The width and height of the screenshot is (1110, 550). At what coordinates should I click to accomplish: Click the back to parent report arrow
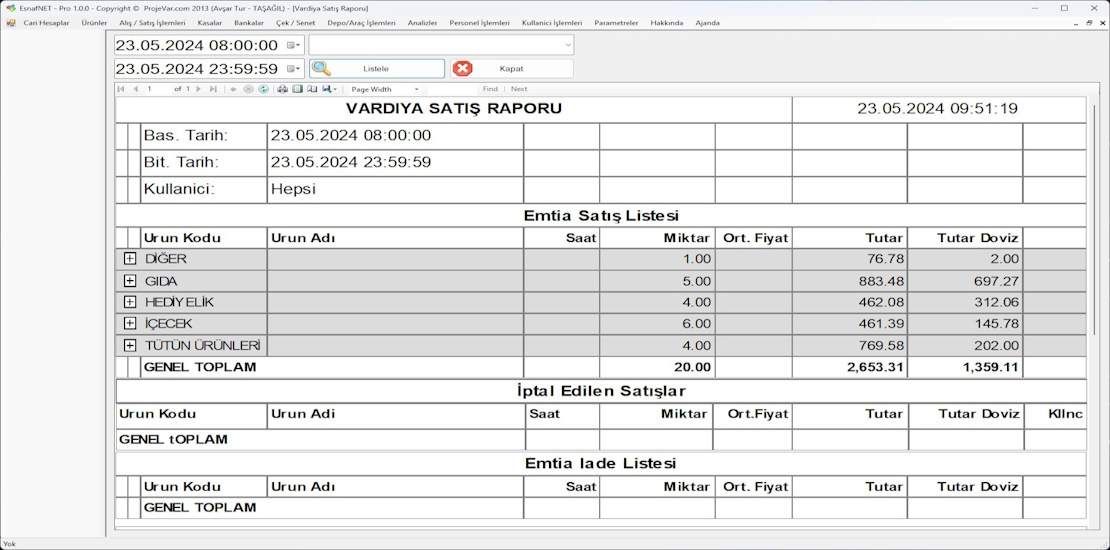234,89
